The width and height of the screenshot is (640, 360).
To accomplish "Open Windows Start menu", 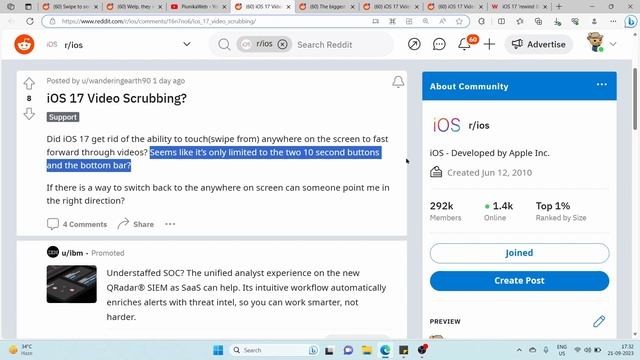I will point(218,350).
